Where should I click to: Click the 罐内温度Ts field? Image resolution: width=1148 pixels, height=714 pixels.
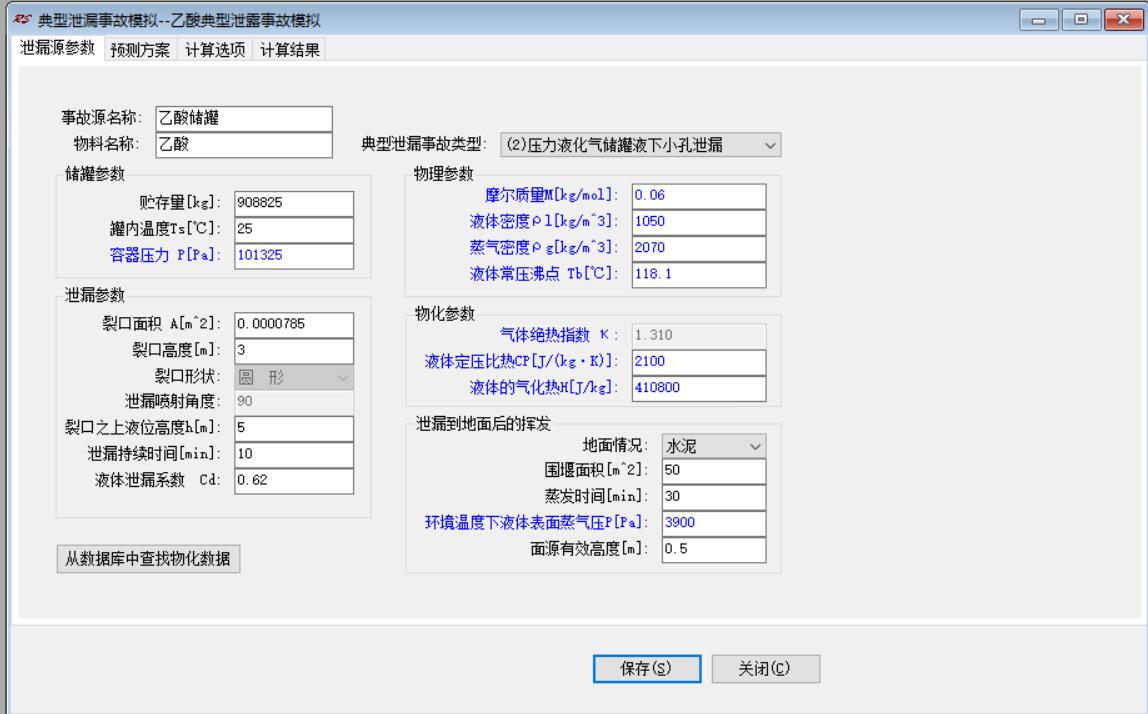[294, 229]
